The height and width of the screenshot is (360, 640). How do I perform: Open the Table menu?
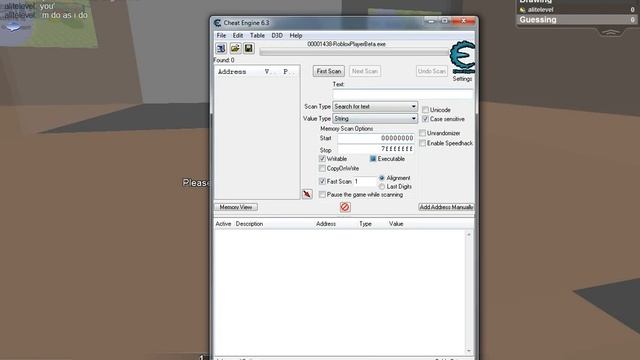click(257, 36)
